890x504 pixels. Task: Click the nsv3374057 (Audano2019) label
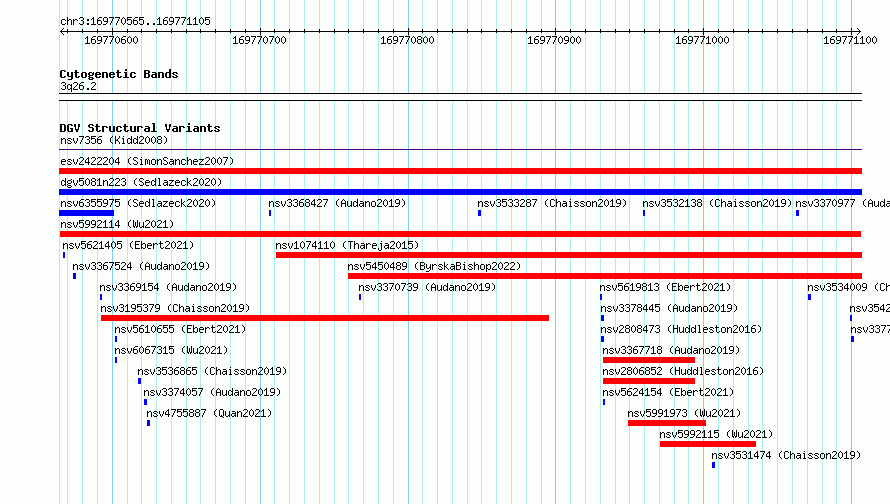[x=212, y=392]
